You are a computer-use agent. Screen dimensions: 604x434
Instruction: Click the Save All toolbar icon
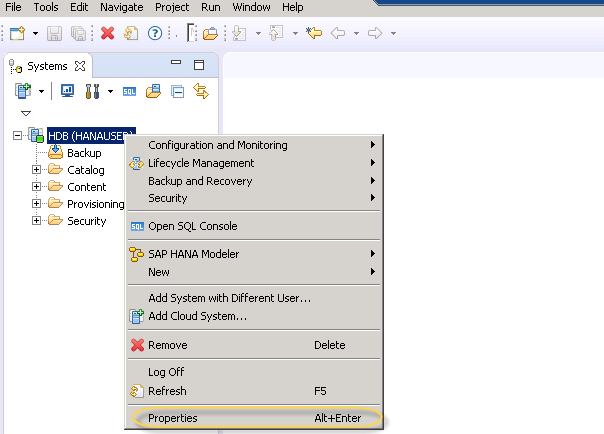[79, 34]
